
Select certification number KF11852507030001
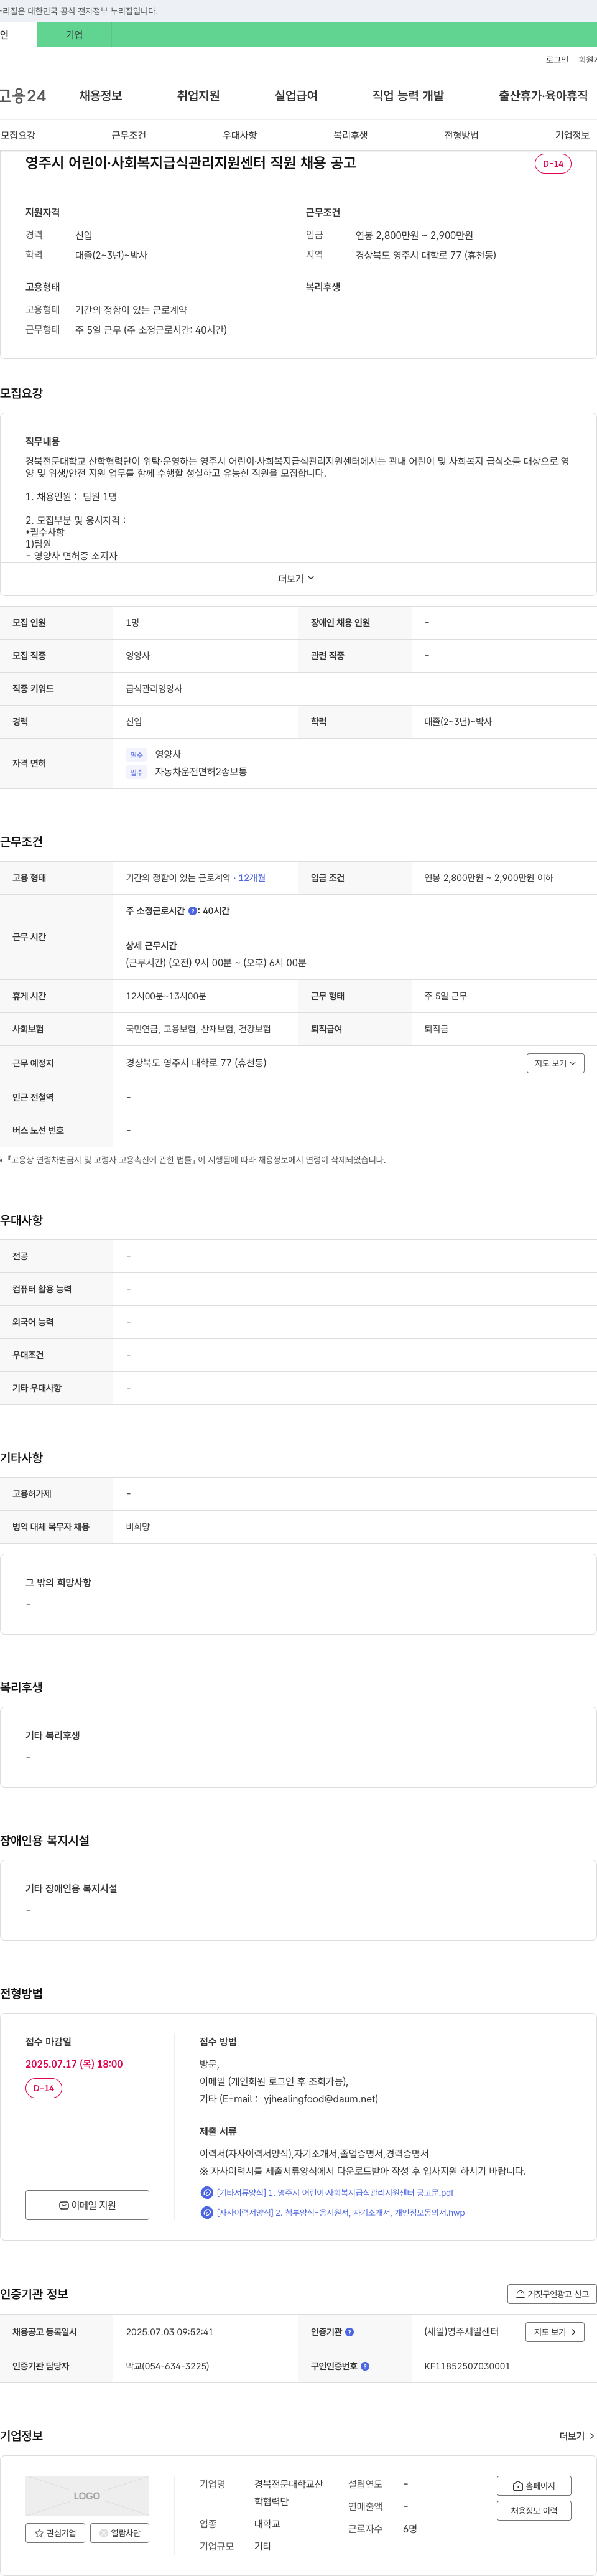(x=467, y=2366)
